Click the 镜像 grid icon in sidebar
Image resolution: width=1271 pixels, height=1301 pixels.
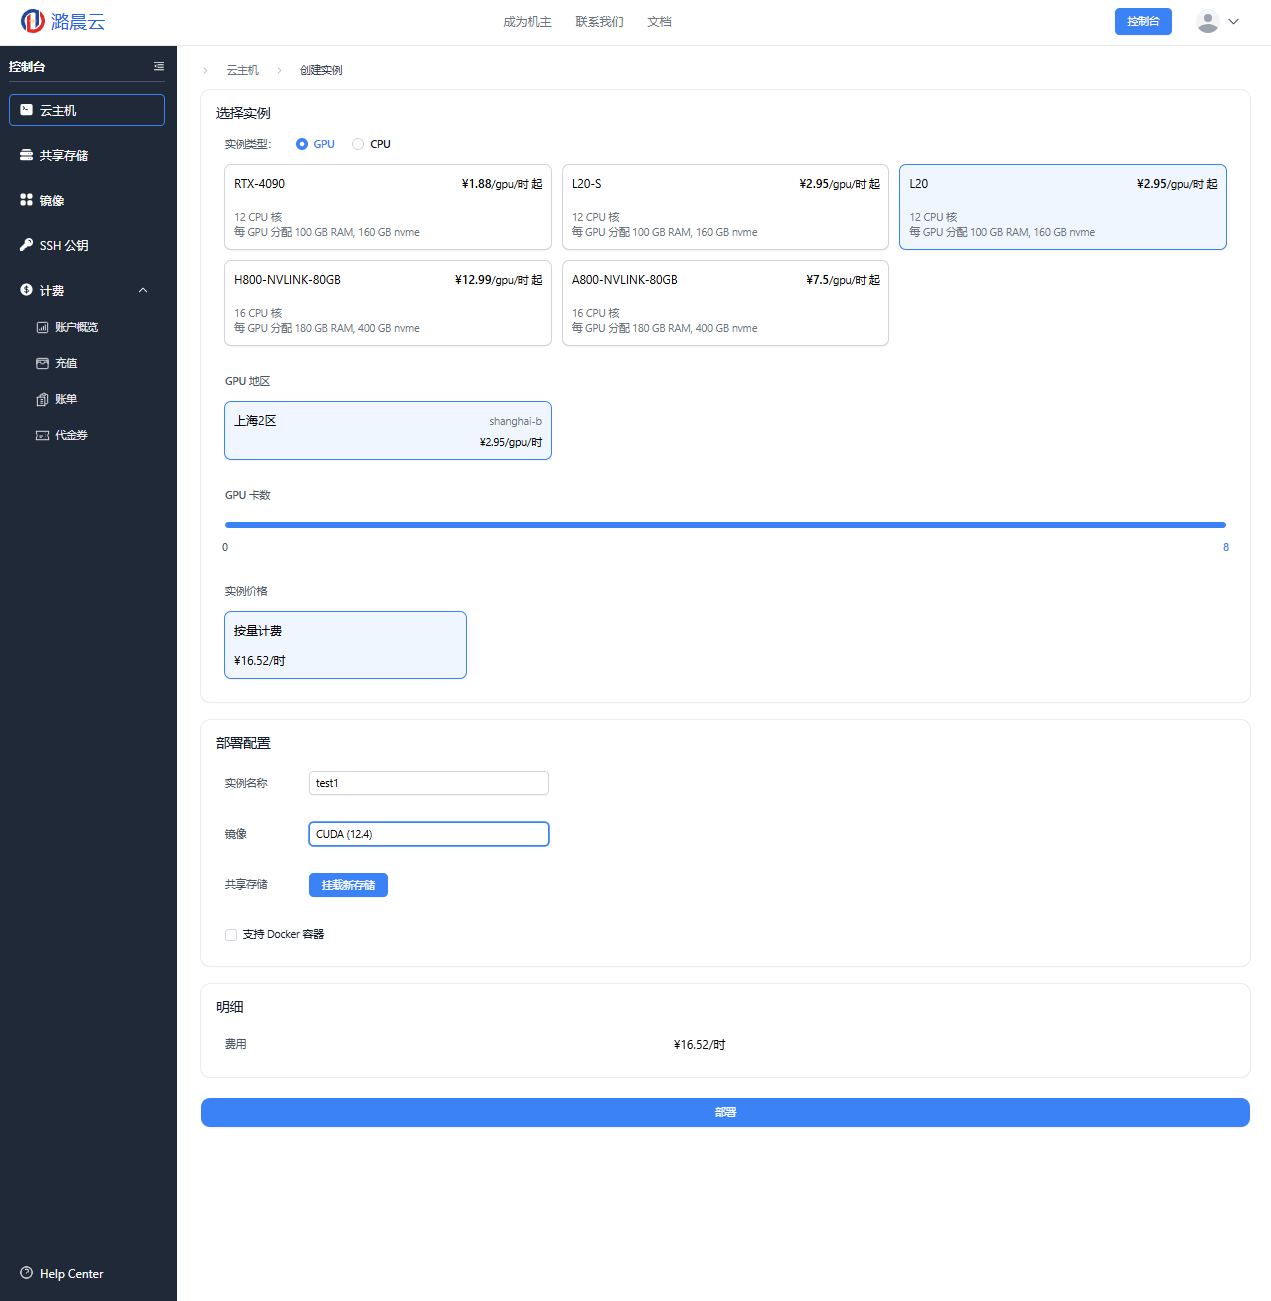click(27, 200)
